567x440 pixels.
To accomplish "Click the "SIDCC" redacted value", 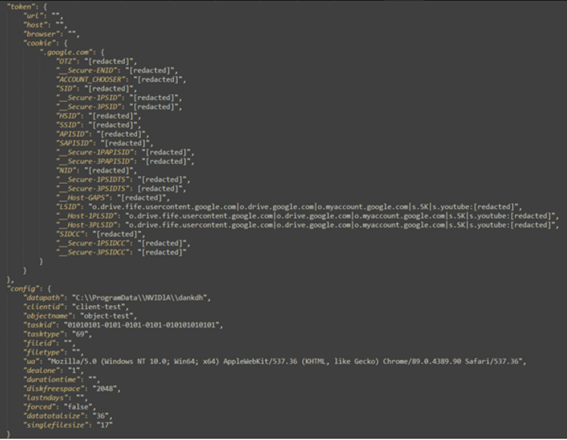I will [x=117, y=234].
